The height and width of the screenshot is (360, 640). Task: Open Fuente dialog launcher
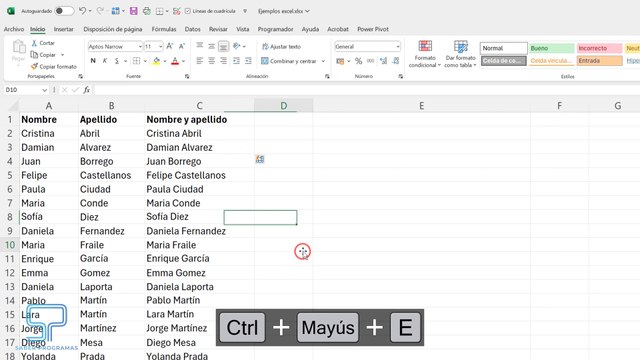tap(187, 76)
